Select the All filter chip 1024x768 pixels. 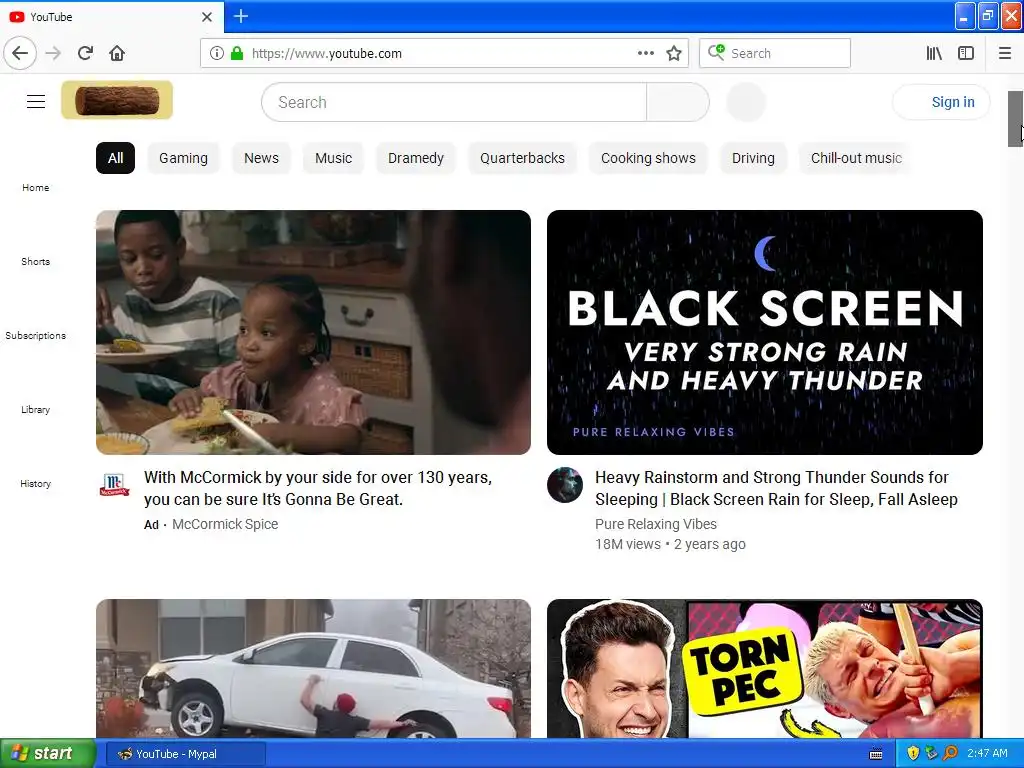tap(116, 158)
